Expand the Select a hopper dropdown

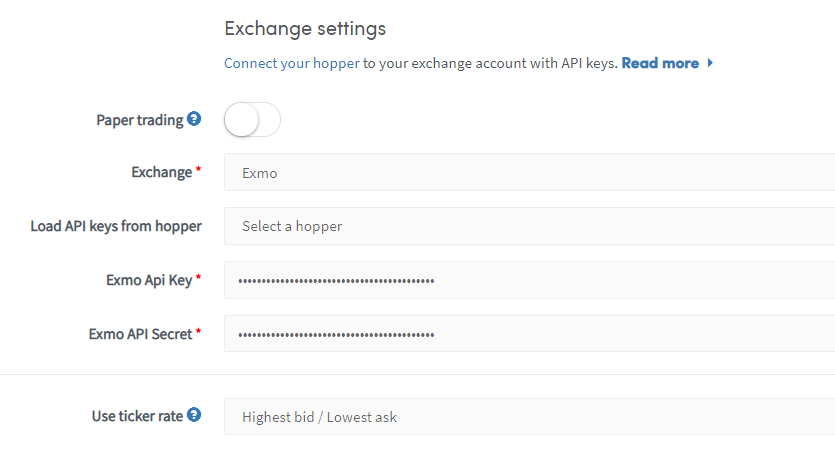pos(529,226)
